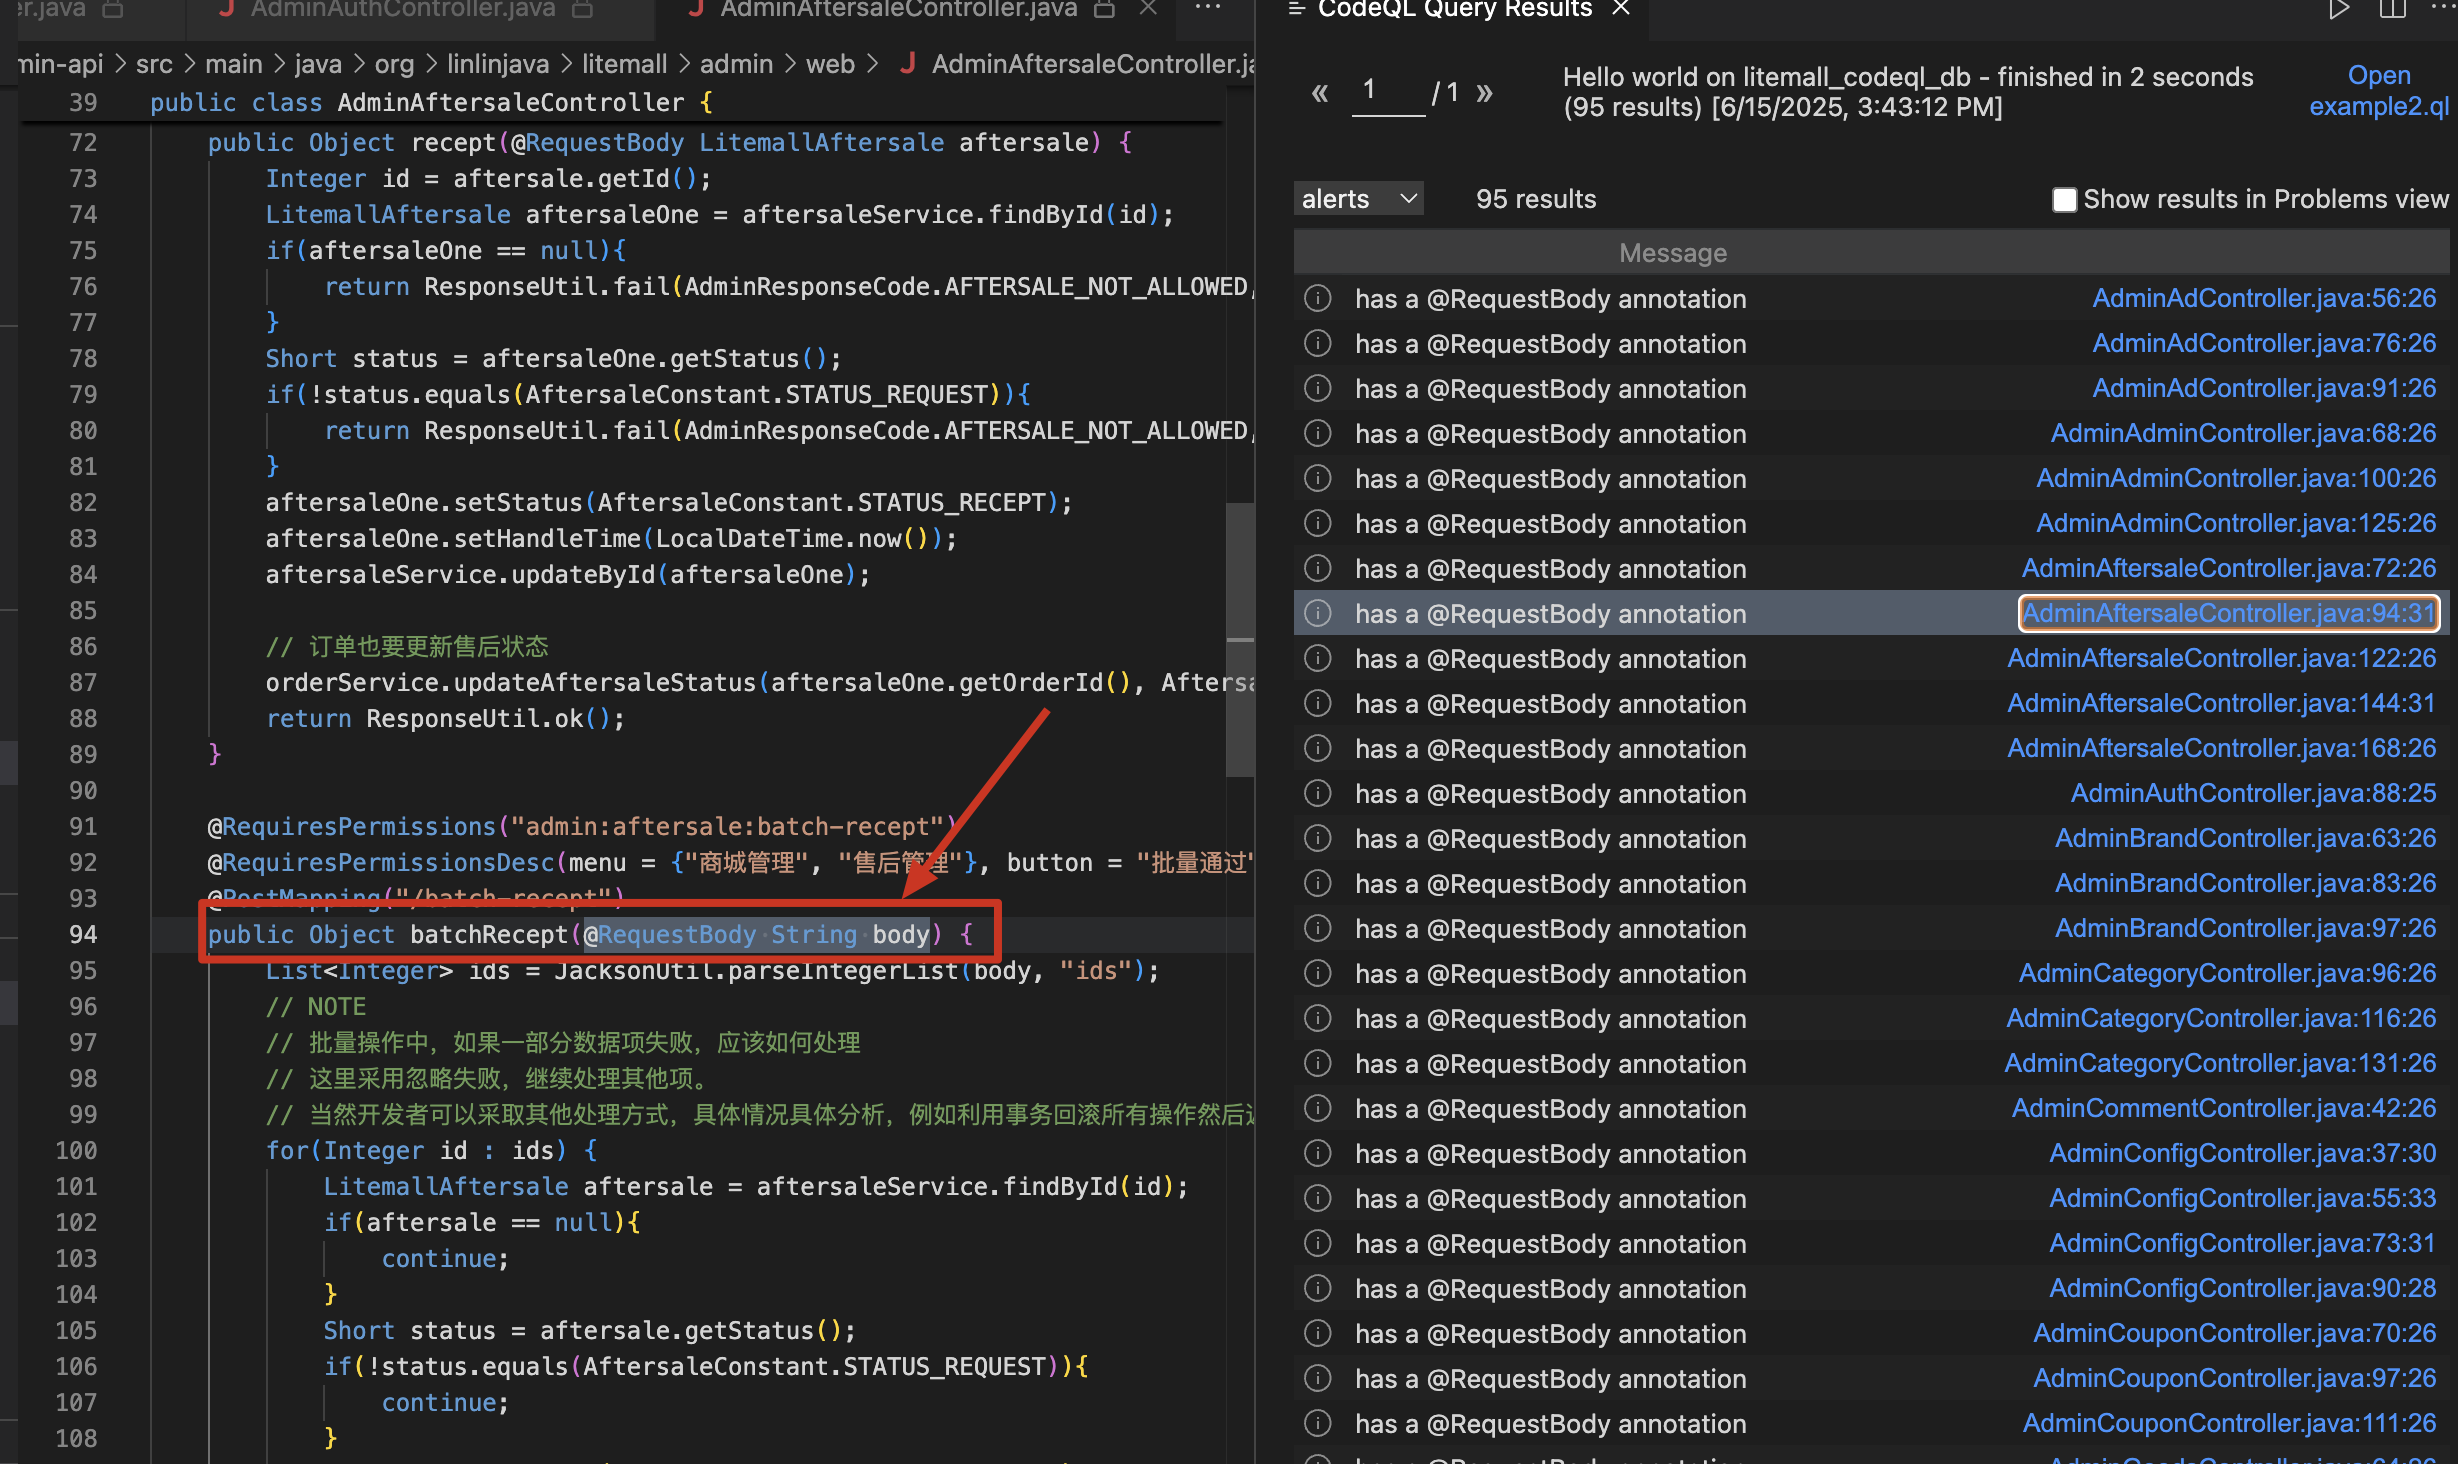Switch to AdminAuthController.java tab

[x=402, y=9]
